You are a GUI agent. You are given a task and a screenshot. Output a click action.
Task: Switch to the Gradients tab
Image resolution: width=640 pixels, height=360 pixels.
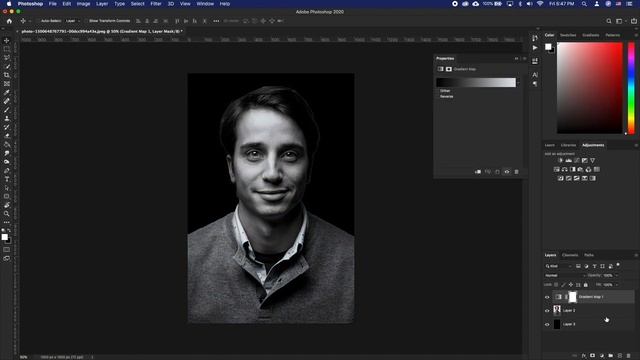click(591, 35)
